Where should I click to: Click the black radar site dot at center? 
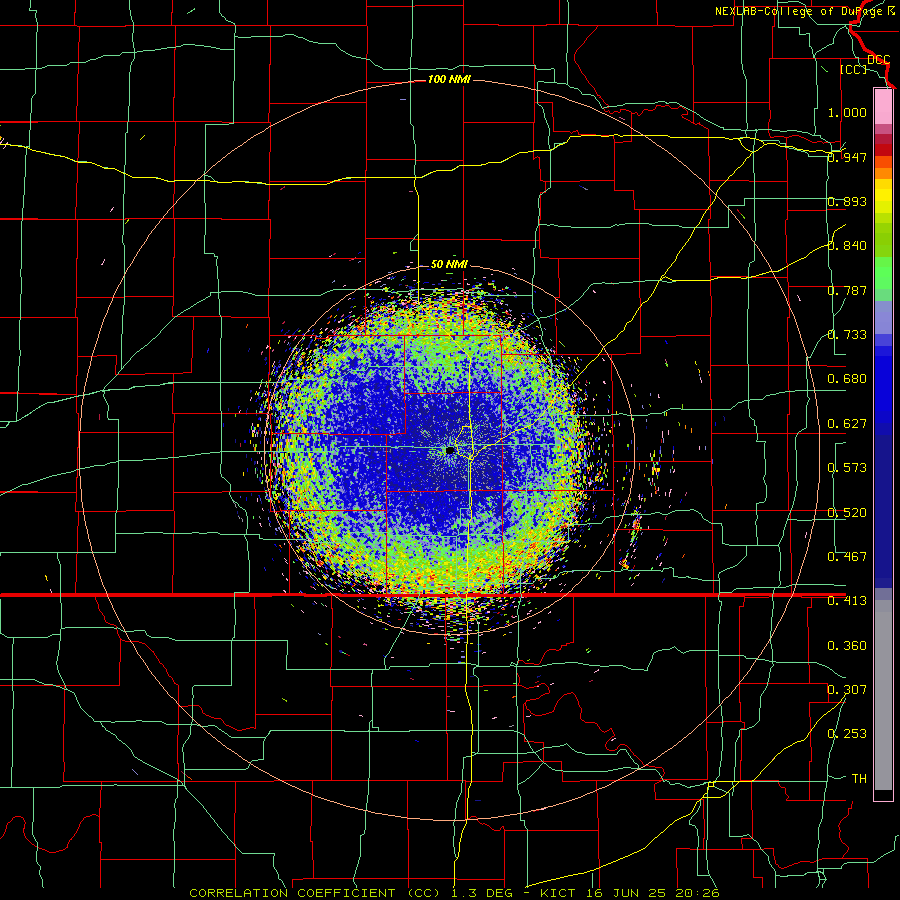tap(450, 451)
